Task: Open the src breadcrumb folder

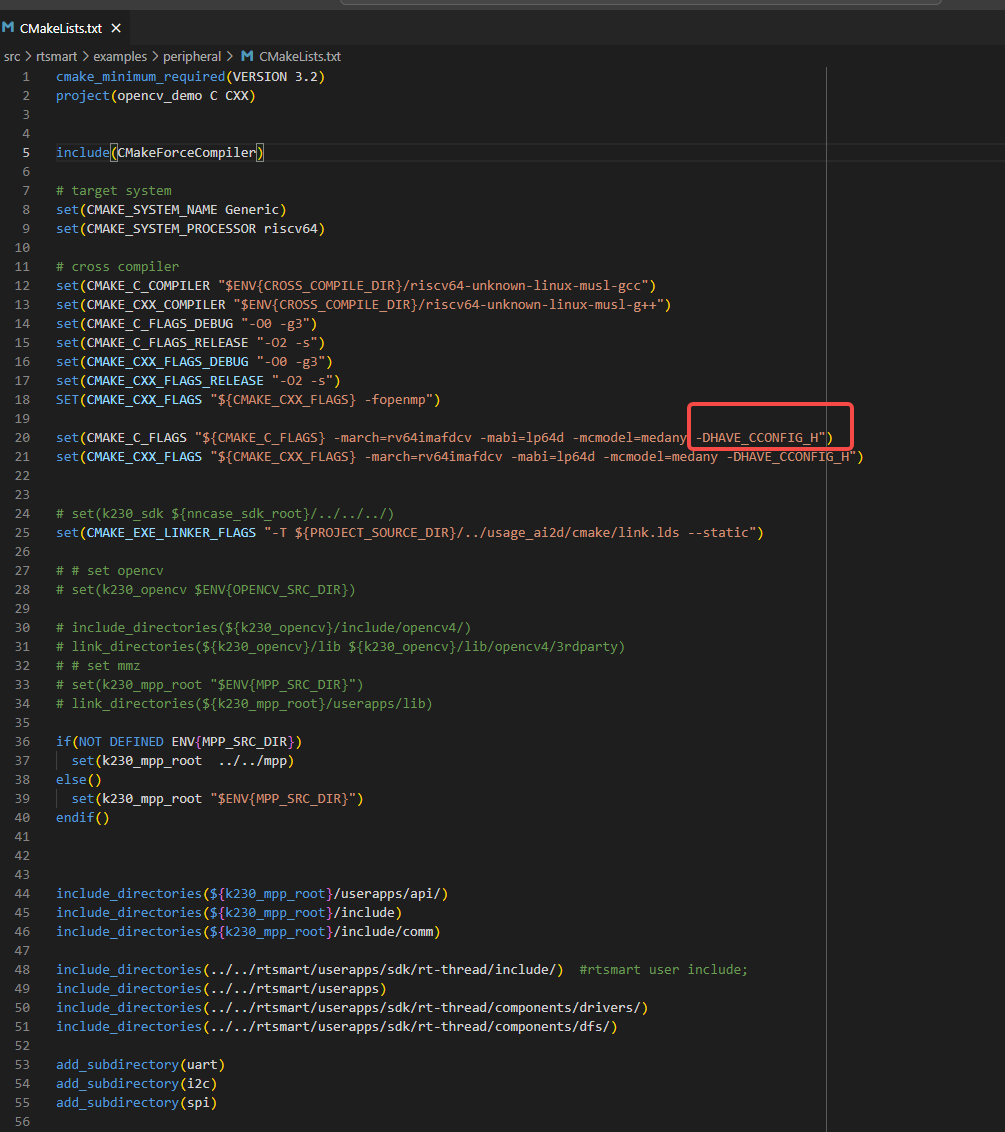Action: tap(12, 57)
